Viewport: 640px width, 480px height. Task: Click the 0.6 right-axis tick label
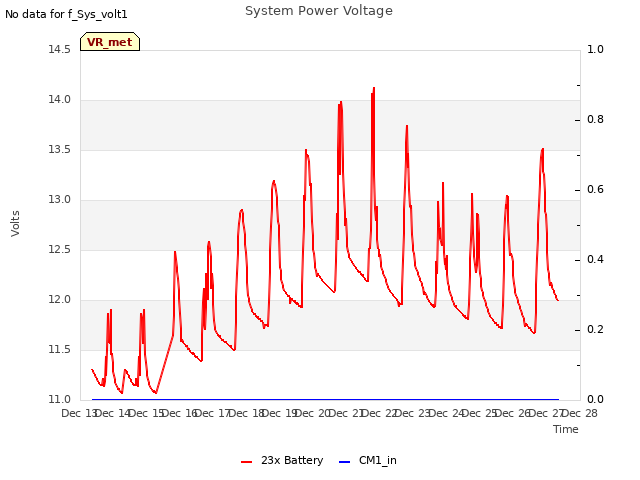click(x=595, y=189)
